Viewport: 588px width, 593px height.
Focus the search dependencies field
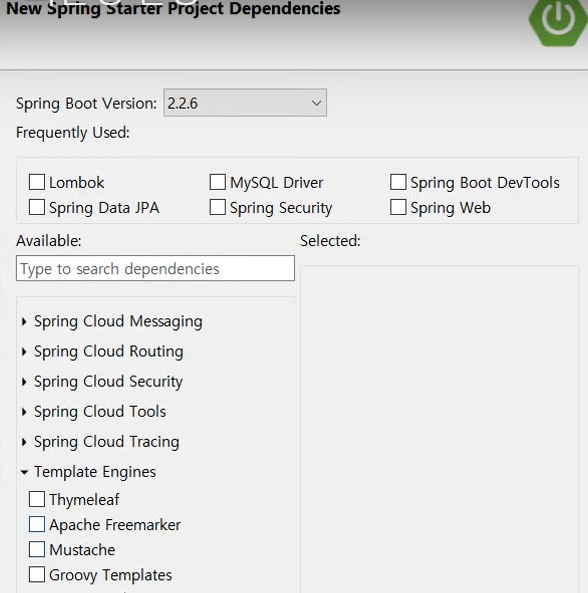(x=155, y=268)
